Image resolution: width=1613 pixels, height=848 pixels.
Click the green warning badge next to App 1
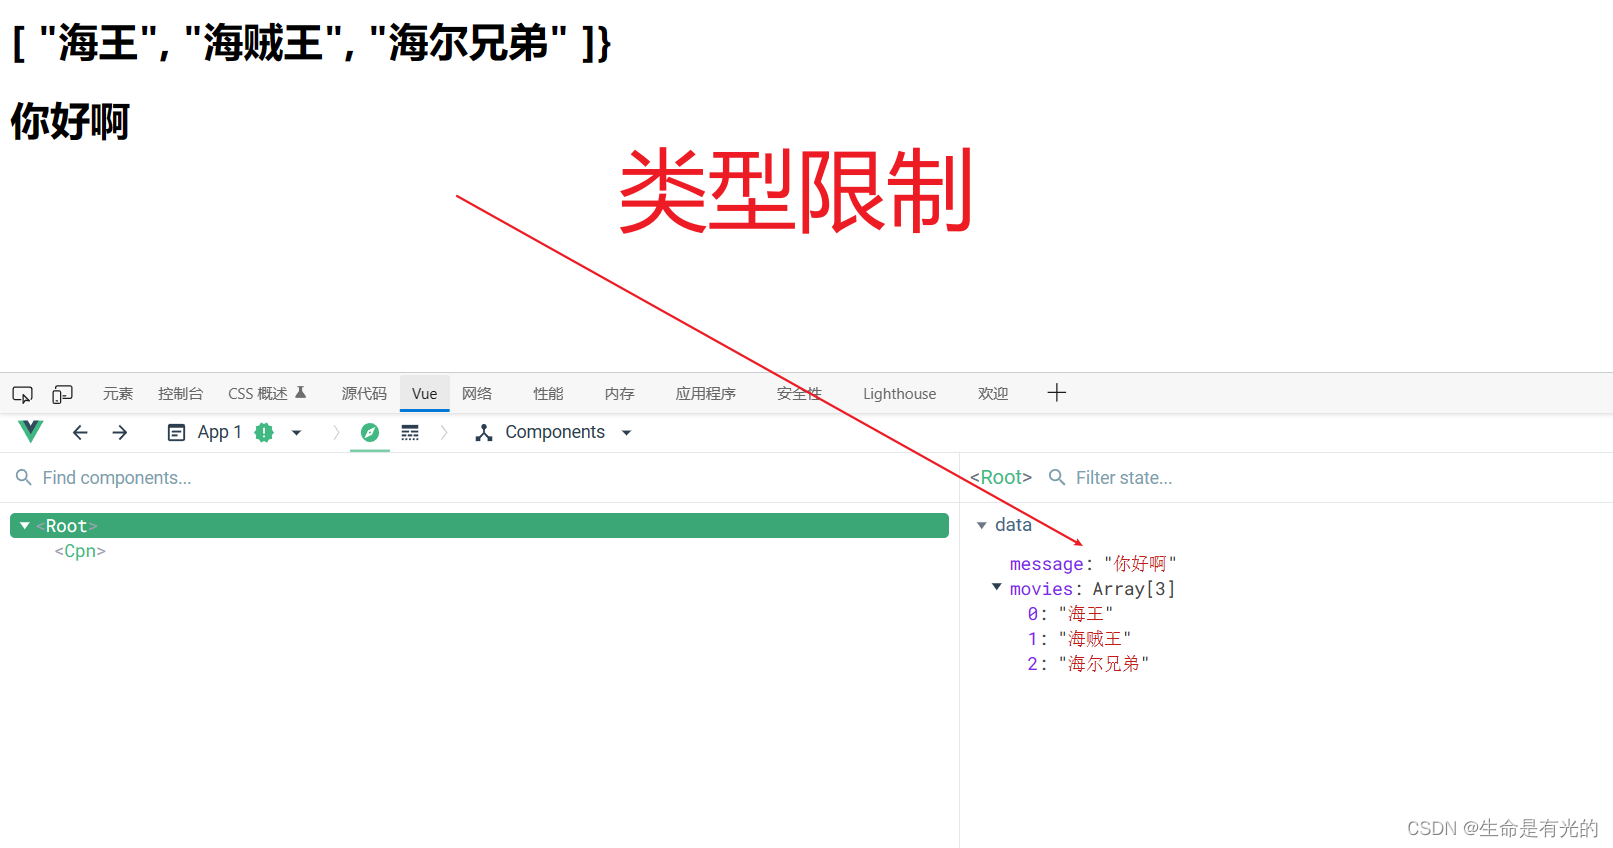[x=264, y=432]
